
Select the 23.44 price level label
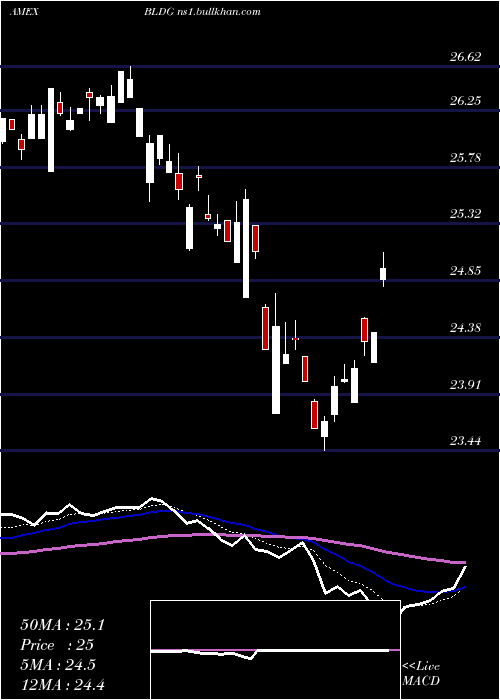click(x=465, y=441)
